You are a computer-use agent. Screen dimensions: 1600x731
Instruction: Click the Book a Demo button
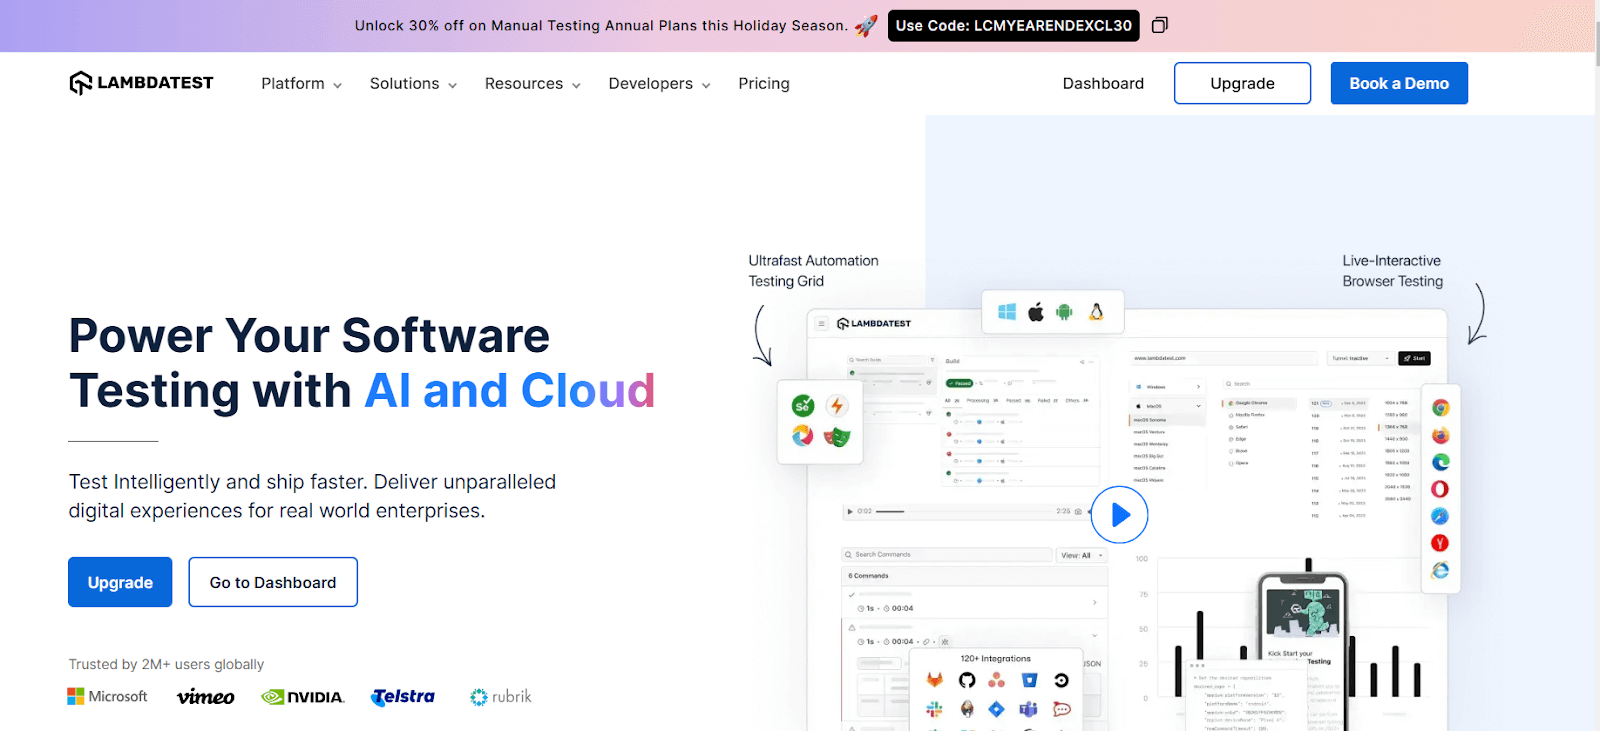pos(1399,83)
